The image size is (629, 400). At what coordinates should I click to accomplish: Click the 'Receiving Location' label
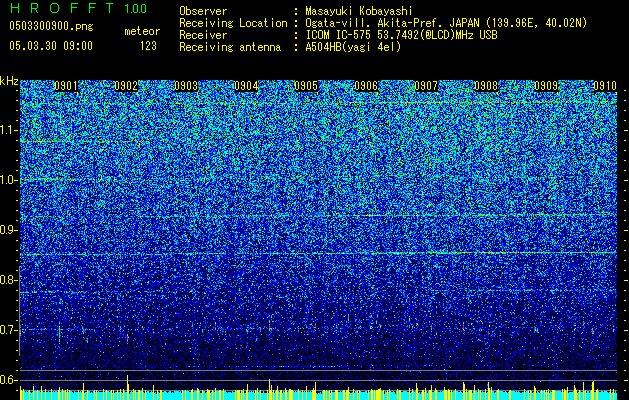pos(233,23)
